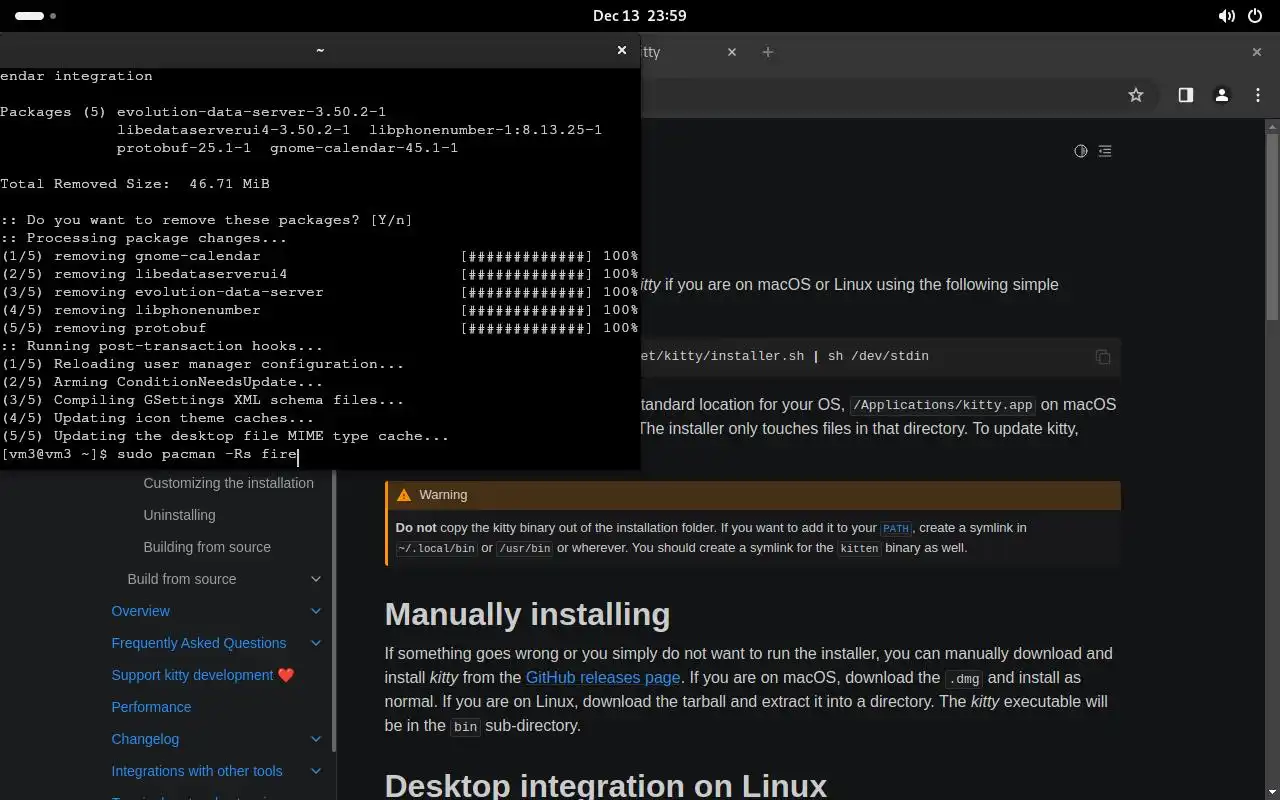The image size is (1280, 800).
Task: Open the browser profile menu
Action: [x=1221, y=95]
